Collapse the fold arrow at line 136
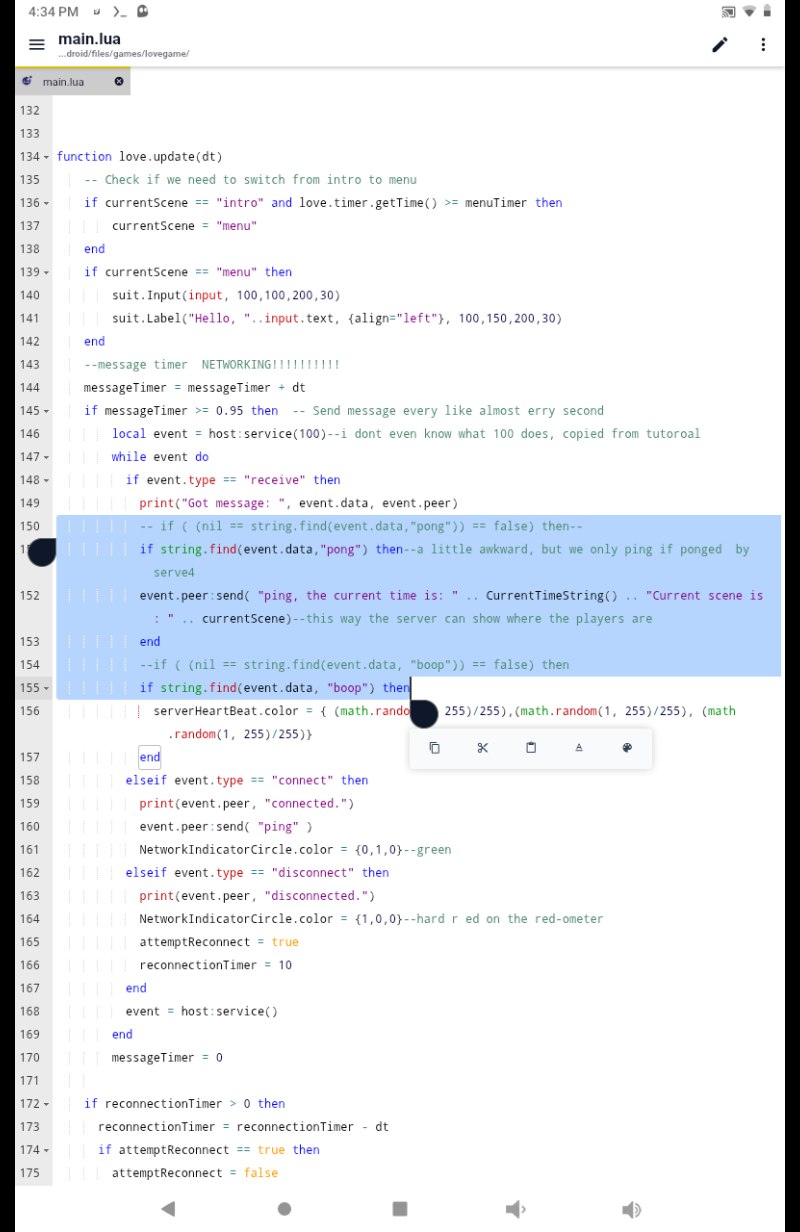800x1232 pixels. 47,203
